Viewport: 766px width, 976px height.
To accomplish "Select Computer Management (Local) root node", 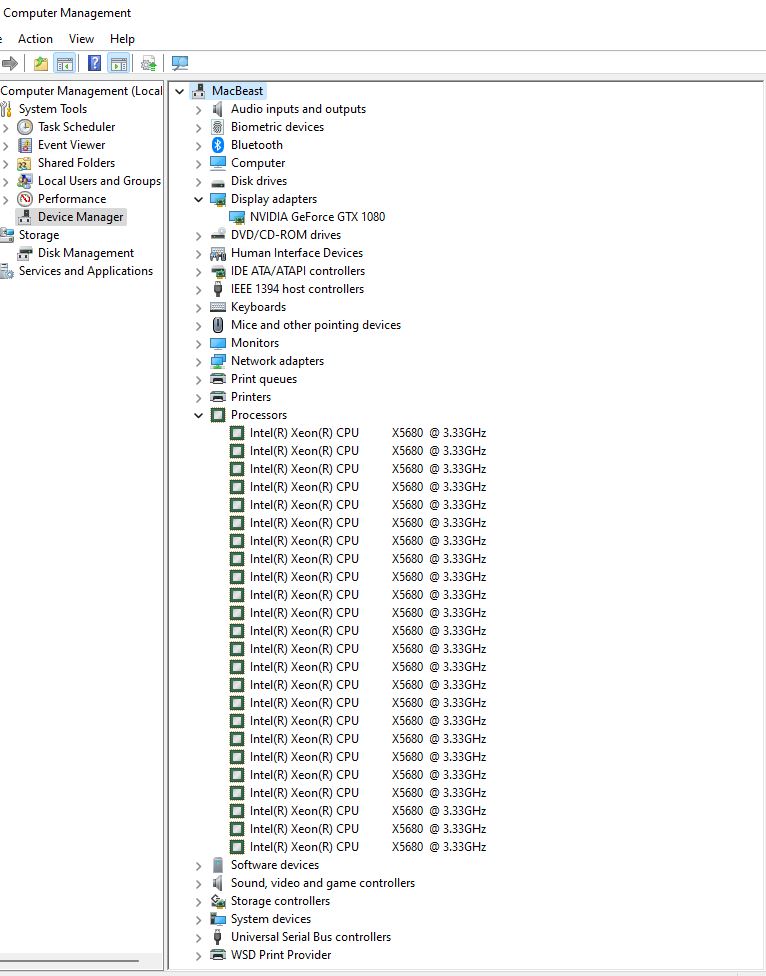I will 82,91.
